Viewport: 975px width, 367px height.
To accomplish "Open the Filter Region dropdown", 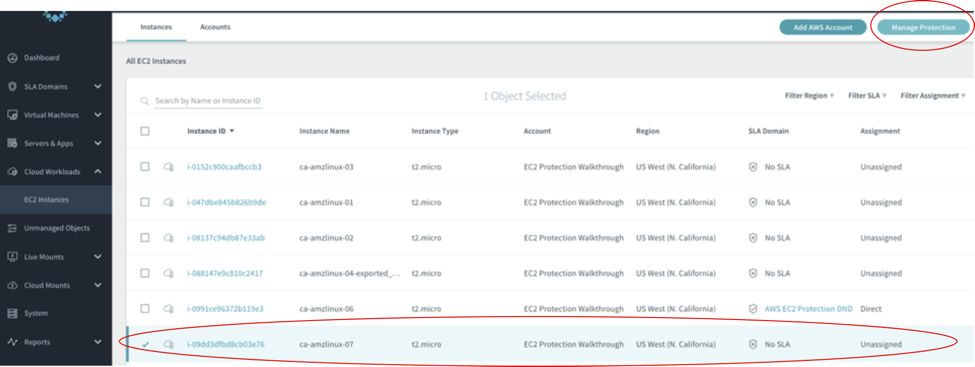I will (x=809, y=96).
